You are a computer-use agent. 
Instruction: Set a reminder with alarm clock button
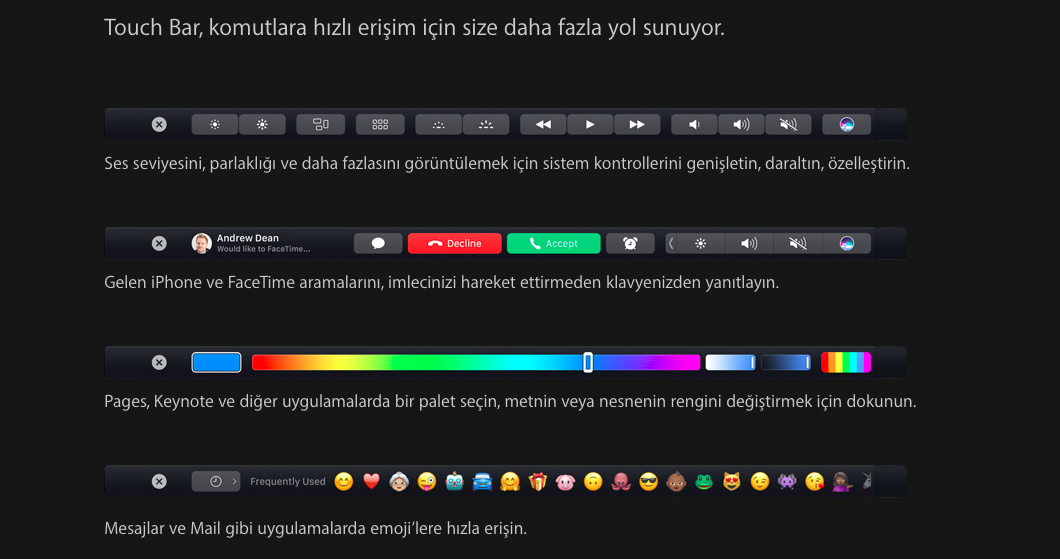(630, 243)
